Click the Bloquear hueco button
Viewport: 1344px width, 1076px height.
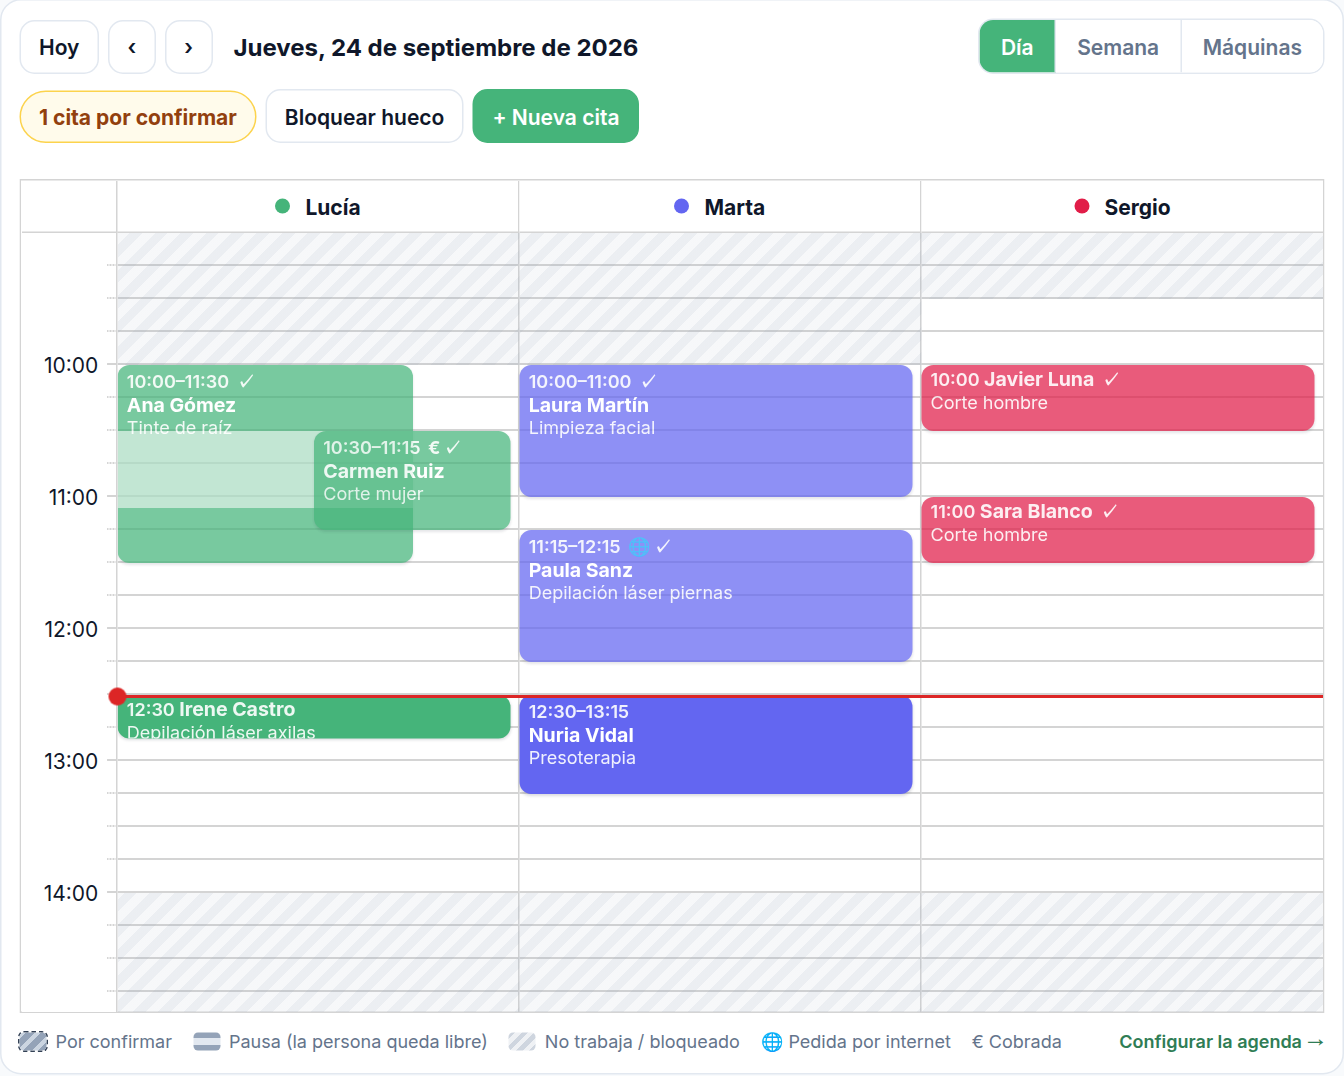(x=364, y=117)
